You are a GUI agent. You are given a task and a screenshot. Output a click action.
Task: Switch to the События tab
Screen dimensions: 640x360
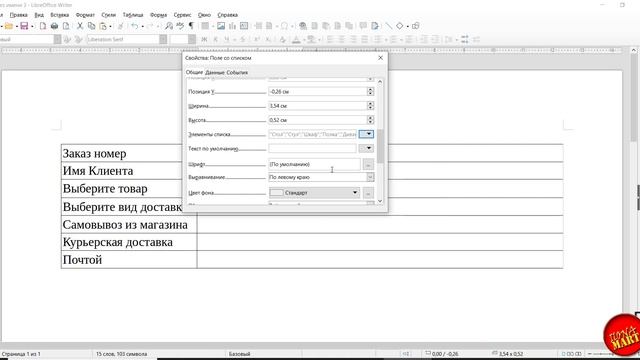click(237, 72)
